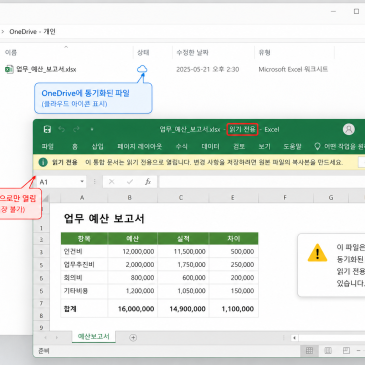Open the 수식 ribbon tab
This screenshot has height=365, width=365.
point(182,146)
